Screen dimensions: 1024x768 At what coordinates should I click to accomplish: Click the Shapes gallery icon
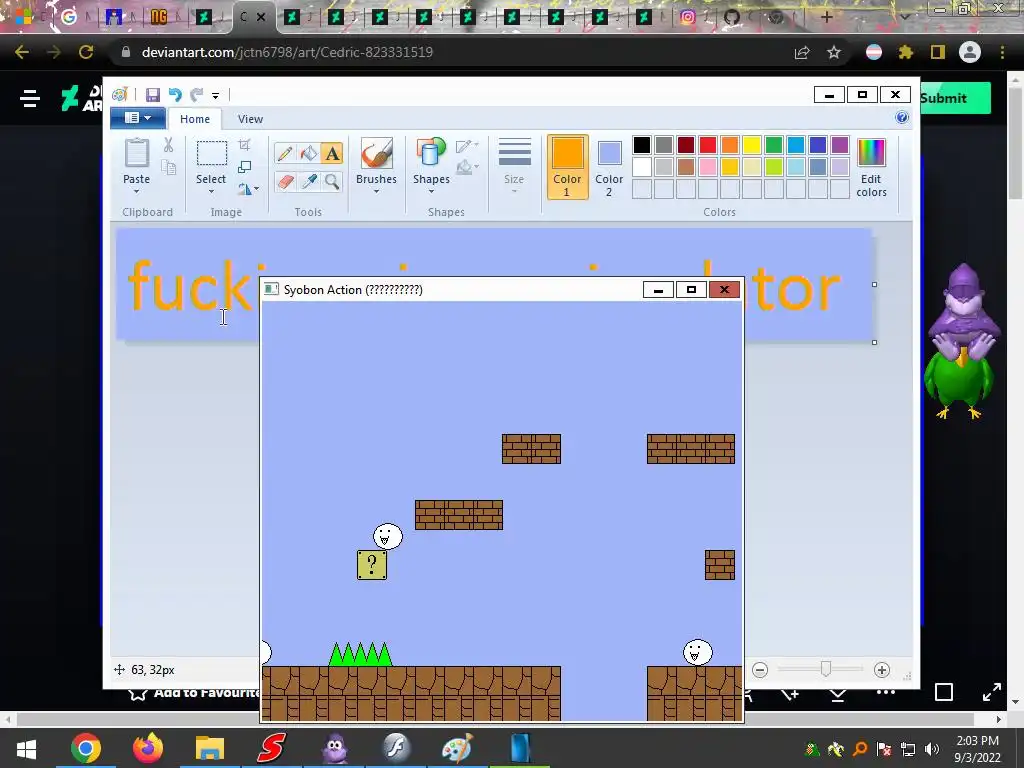(x=431, y=153)
